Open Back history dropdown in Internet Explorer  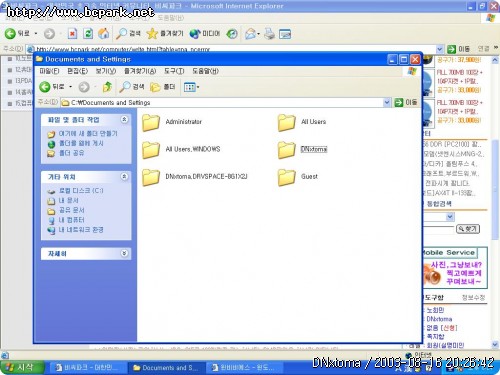[36, 34]
